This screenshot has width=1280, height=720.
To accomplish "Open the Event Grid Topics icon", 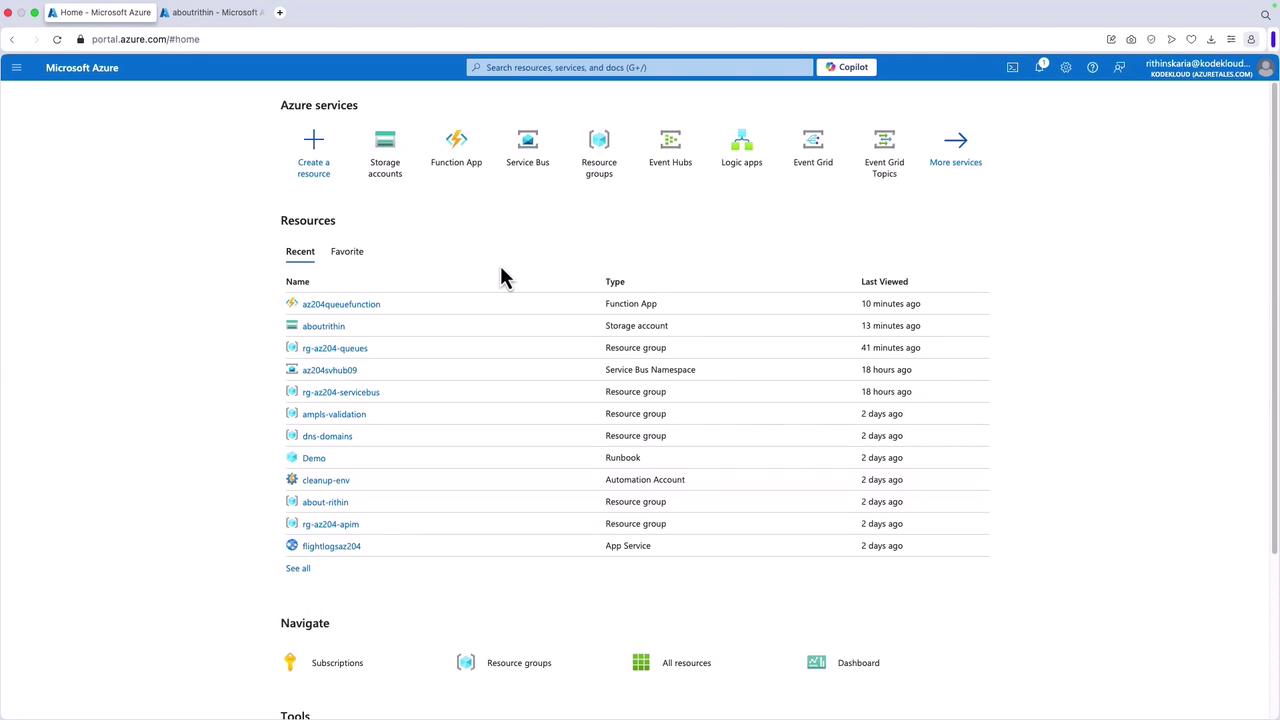I will click(x=884, y=140).
